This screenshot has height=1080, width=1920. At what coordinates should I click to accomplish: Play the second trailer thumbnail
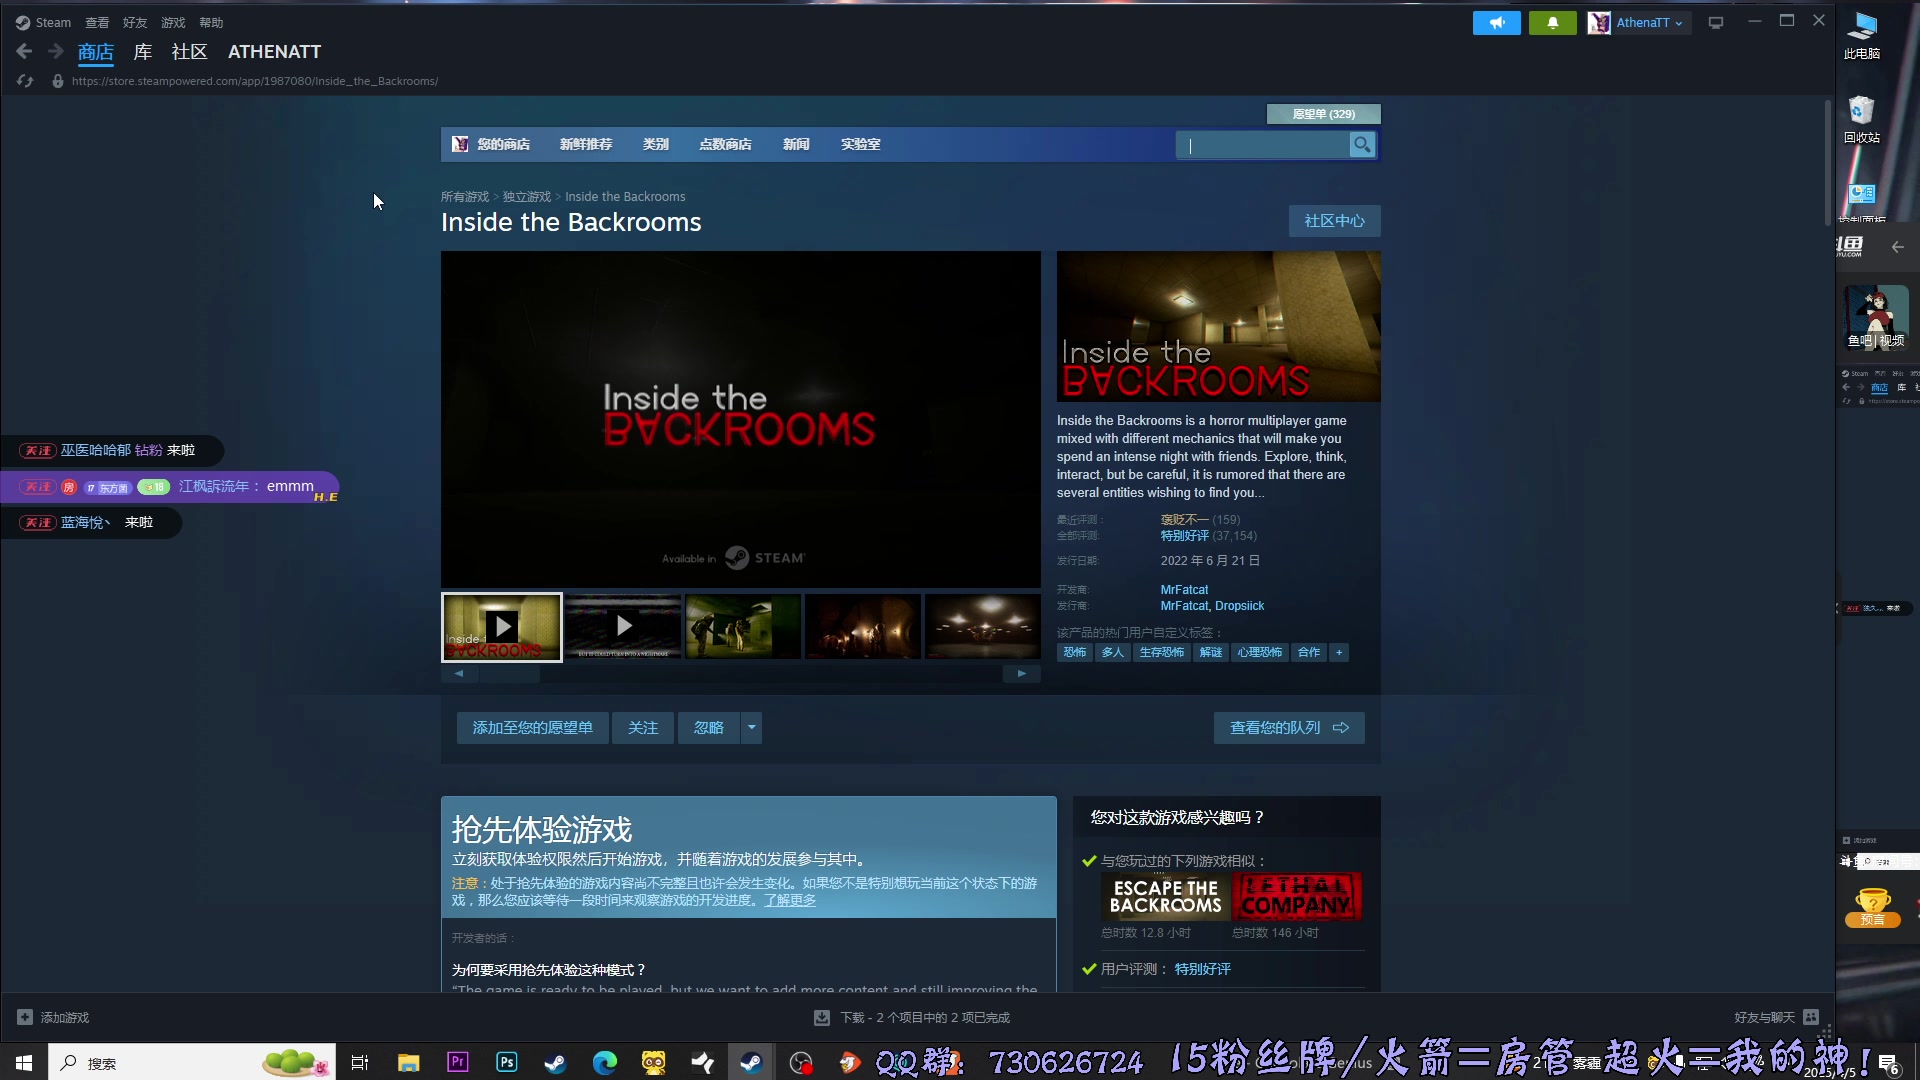[x=622, y=627]
